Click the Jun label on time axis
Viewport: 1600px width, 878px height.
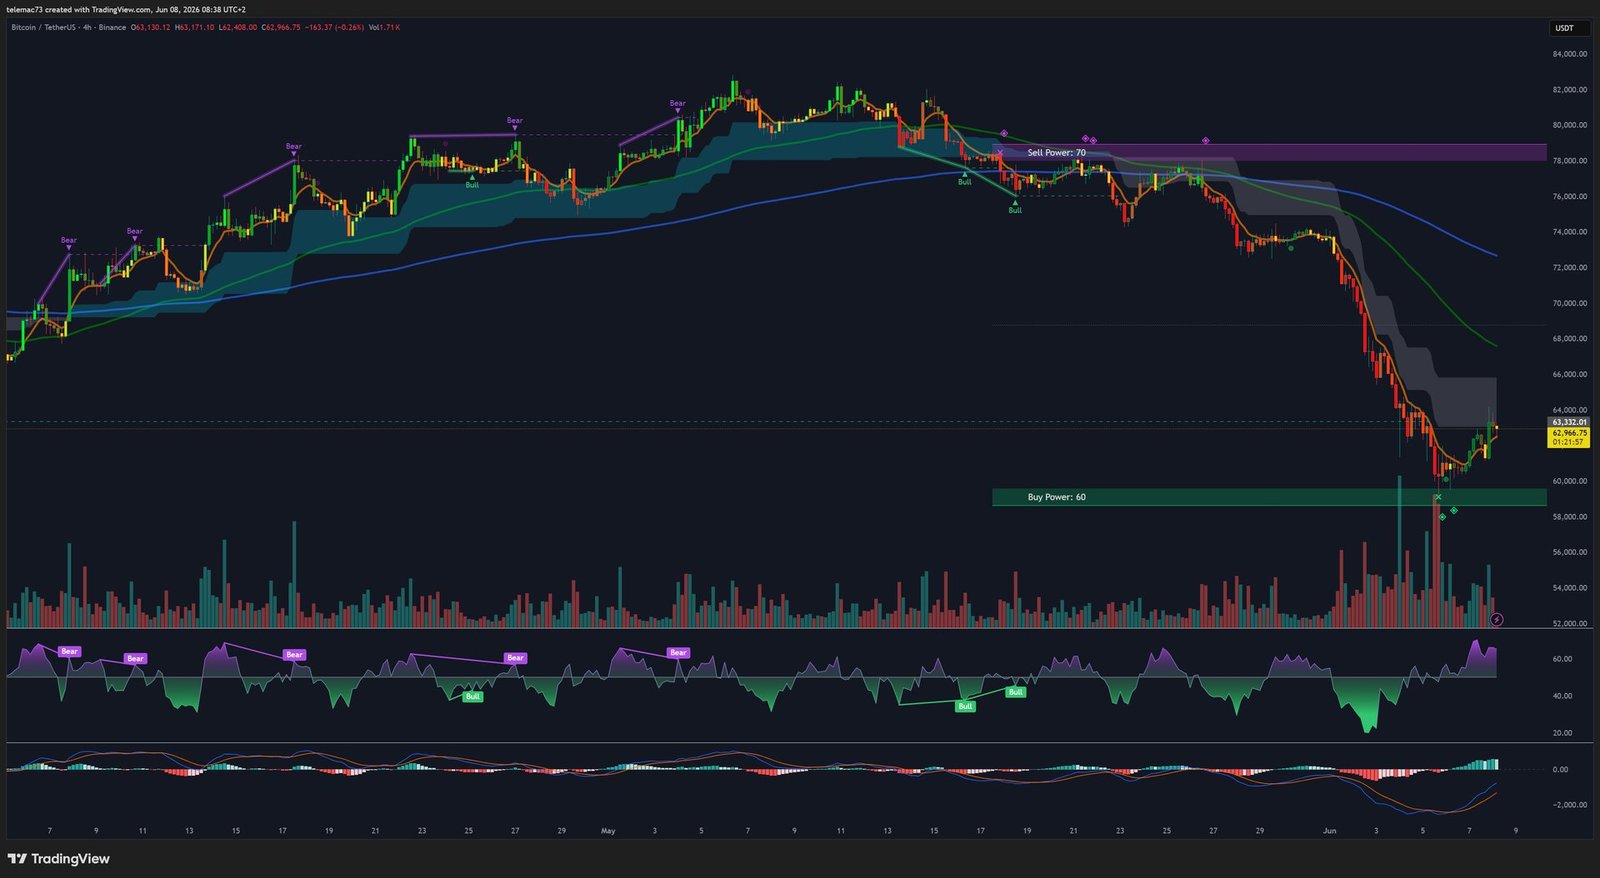pyautogui.click(x=1329, y=830)
